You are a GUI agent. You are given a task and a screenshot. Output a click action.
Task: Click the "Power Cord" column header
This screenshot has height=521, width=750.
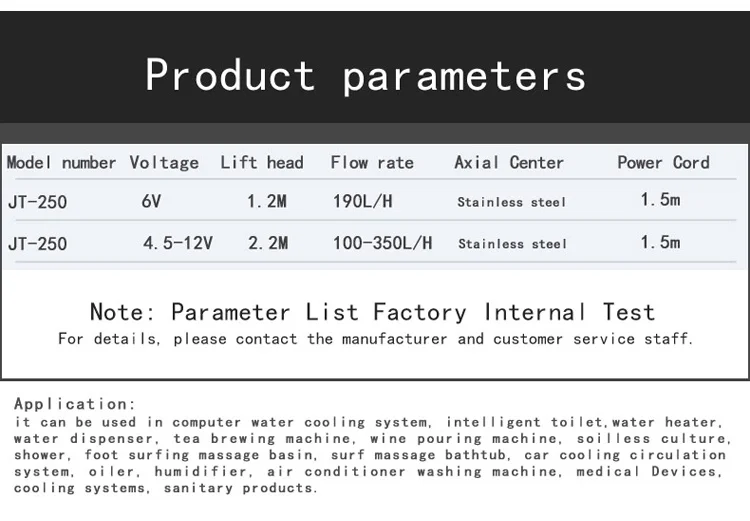(x=663, y=163)
